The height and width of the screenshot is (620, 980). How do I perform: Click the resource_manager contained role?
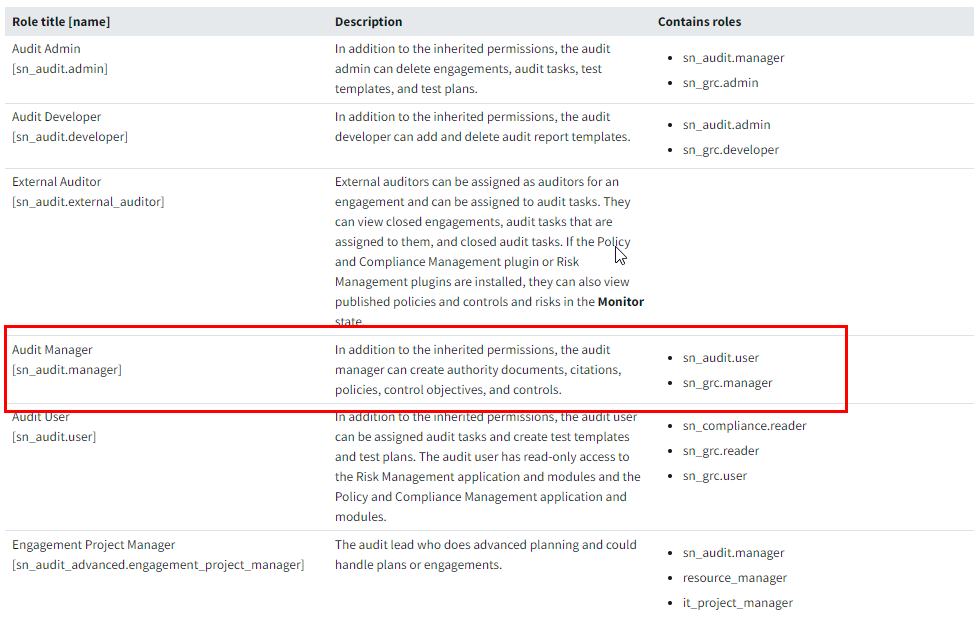click(x=734, y=578)
